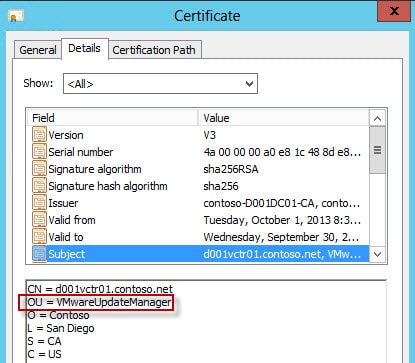The image size is (415, 363).
Task: Click the sha256RSA value
Action: click(231, 169)
